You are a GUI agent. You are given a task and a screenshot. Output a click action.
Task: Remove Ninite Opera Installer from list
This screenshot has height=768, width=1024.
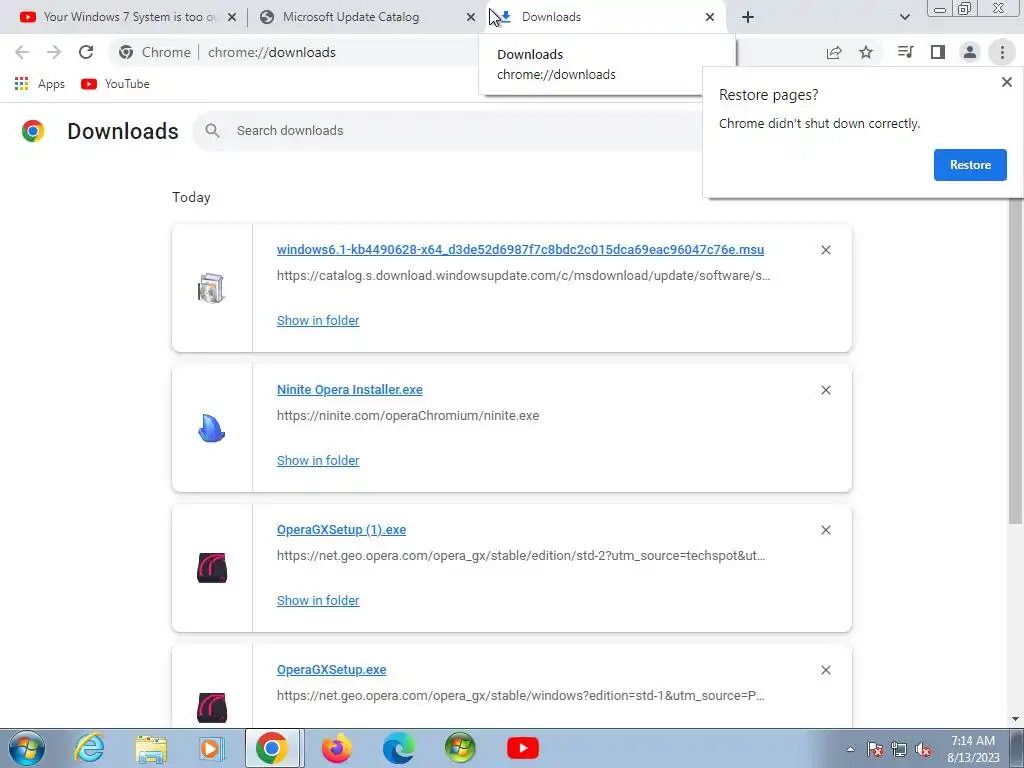point(825,390)
